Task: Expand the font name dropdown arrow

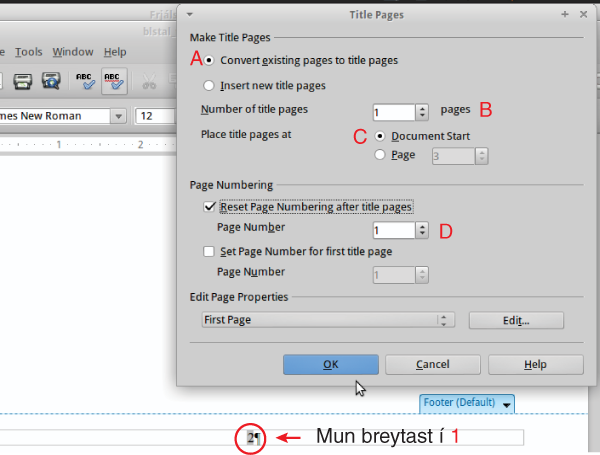Action: tap(118, 116)
